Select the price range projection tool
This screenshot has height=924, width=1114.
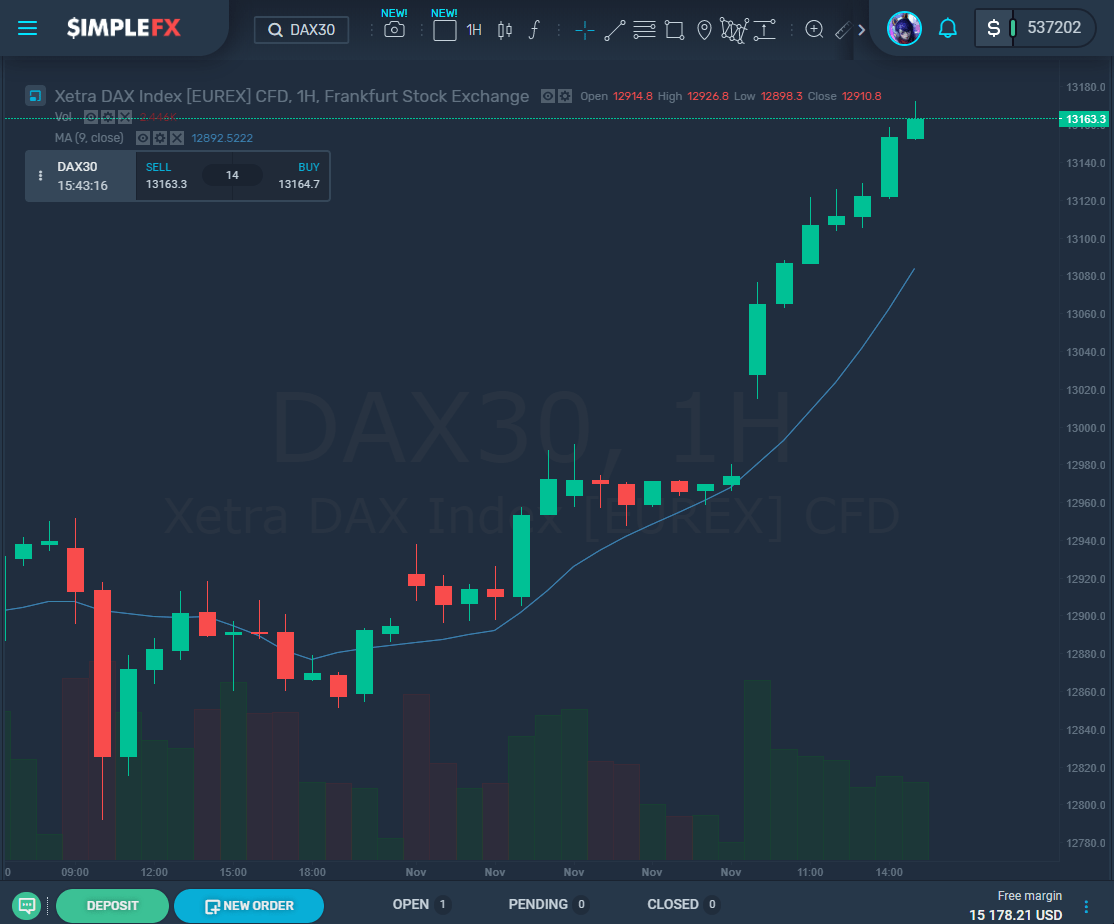(x=764, y=30)
